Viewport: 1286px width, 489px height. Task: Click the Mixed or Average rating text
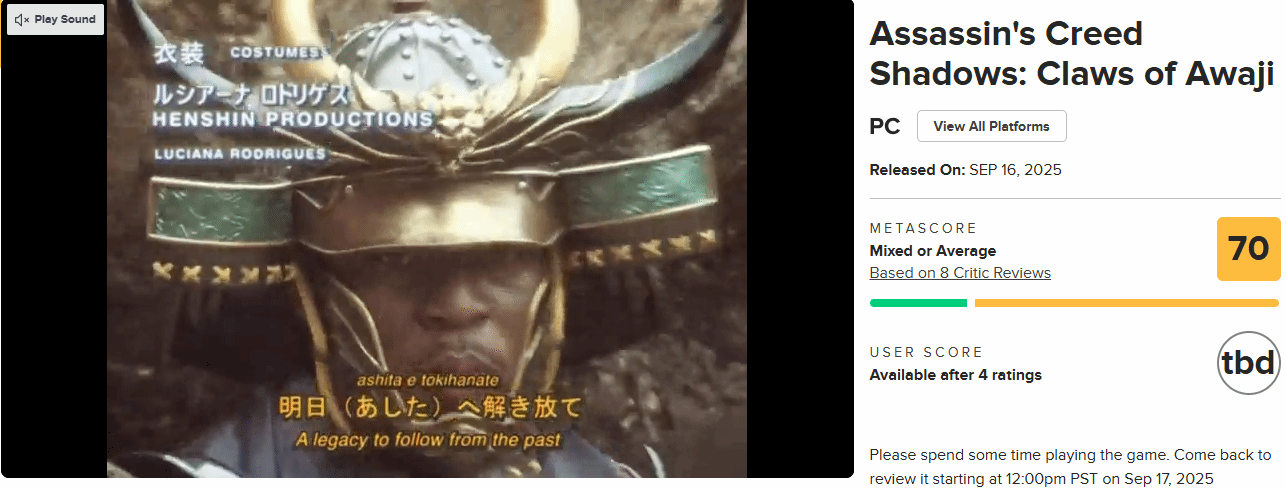pyautogui.click(x=933, y=251)
